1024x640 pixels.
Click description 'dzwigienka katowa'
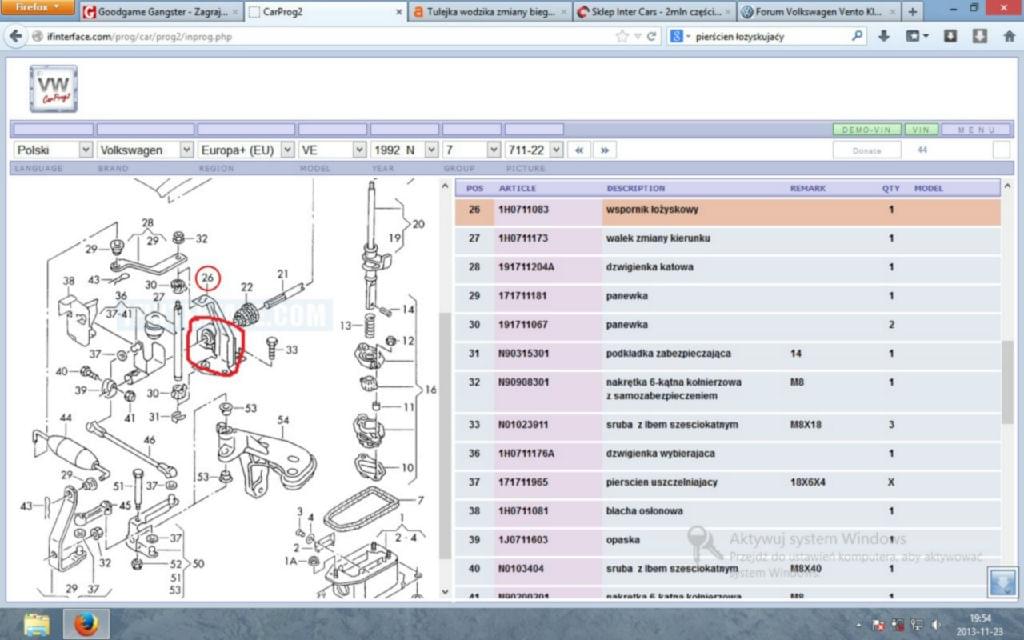coord(650,267)
